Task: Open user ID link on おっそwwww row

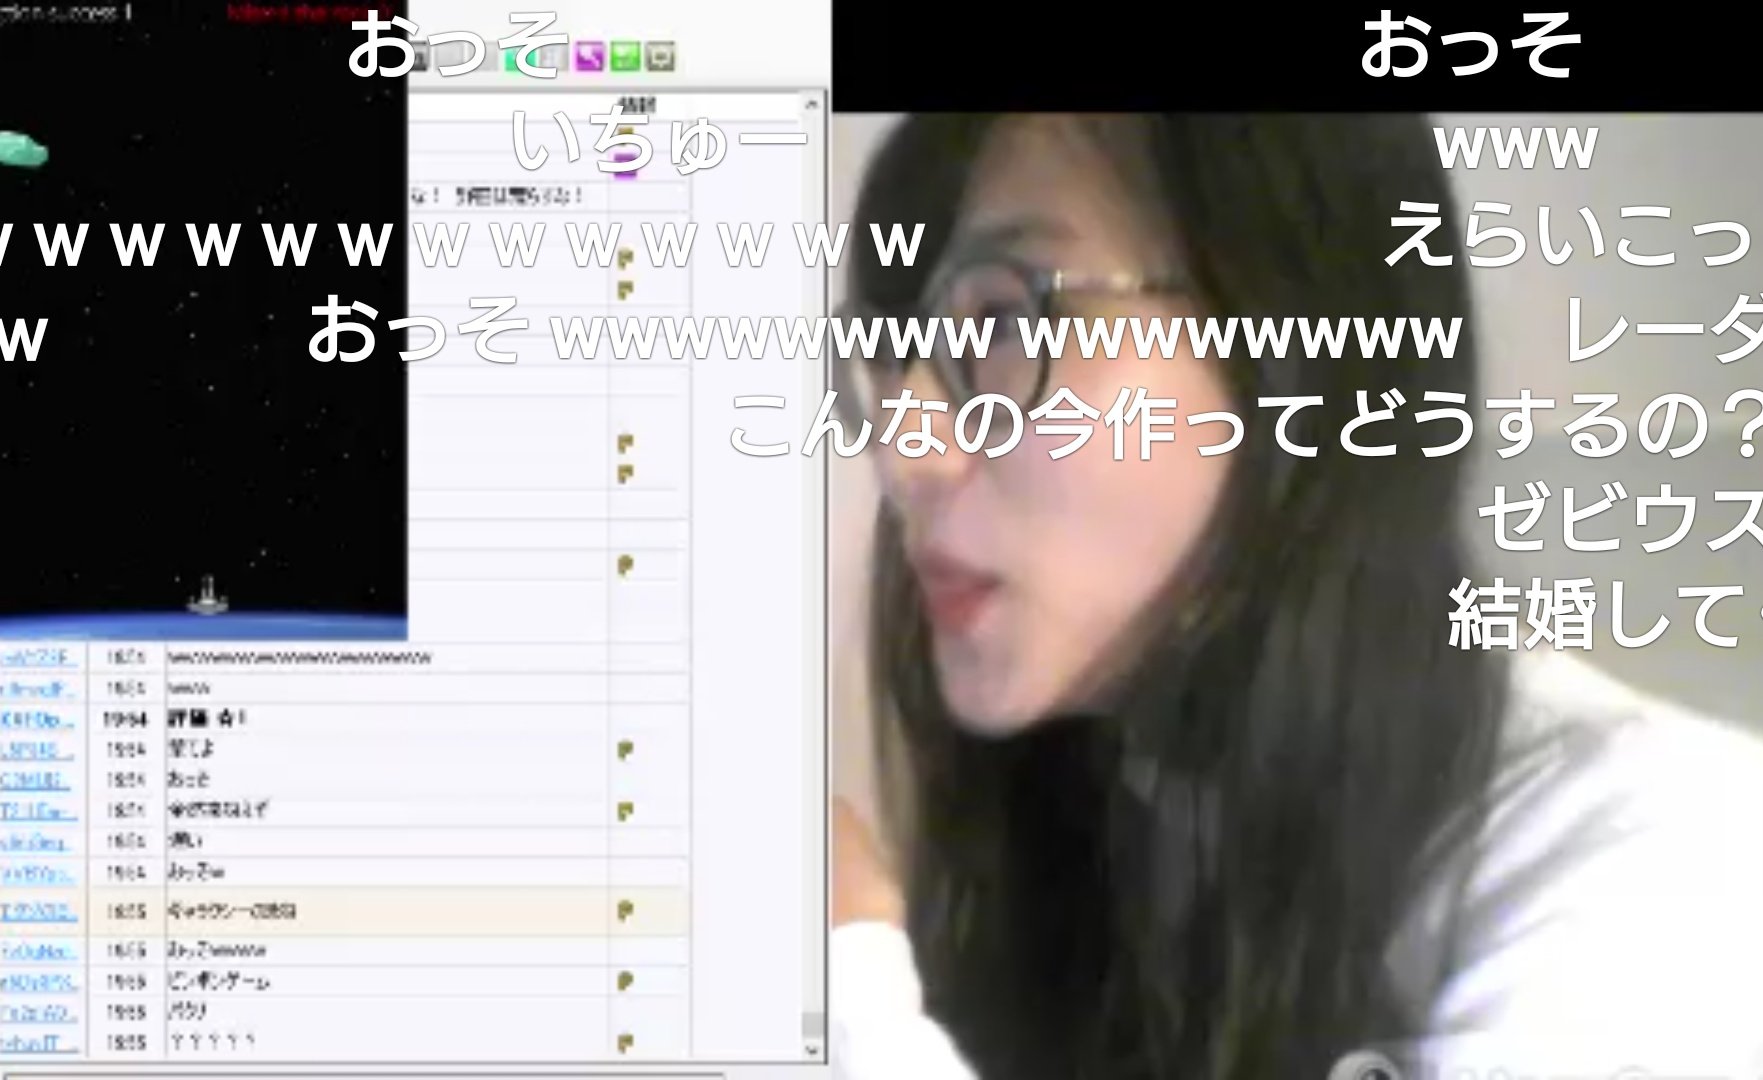Action: point(38,950)
